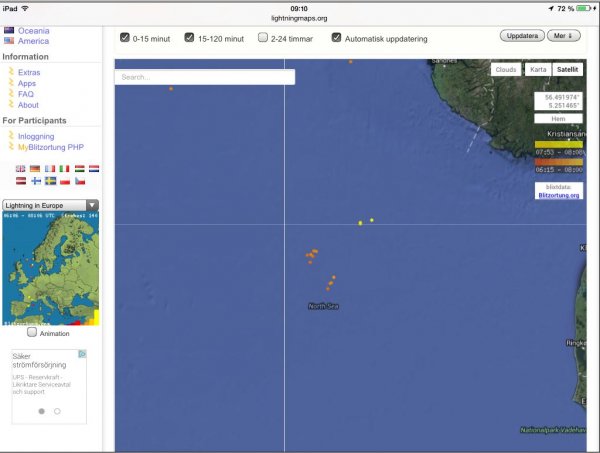The width and height of the screenshot is (600, 453).
Task: Click the map Search field
Action: coord(204,77)
